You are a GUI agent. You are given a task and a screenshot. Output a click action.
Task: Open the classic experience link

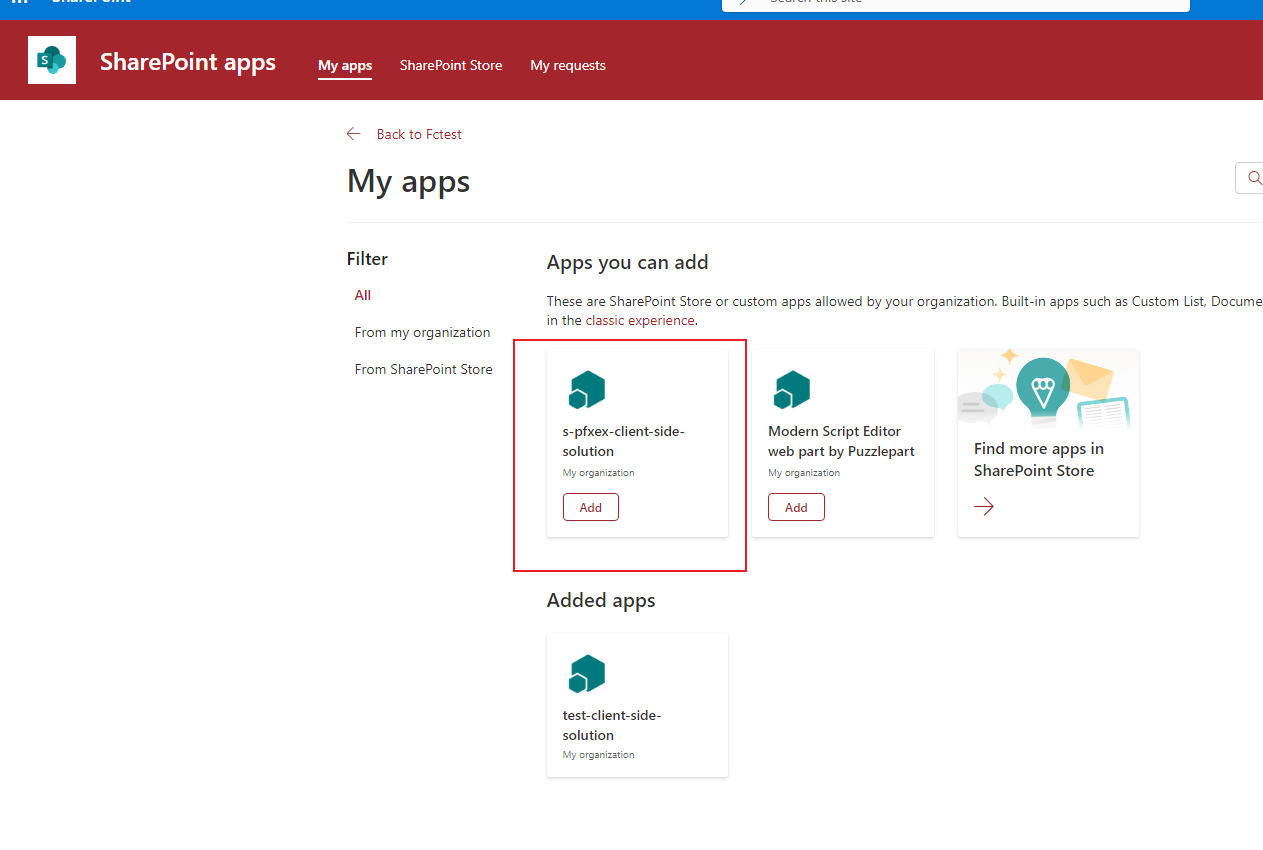click(x=640, y=320)
